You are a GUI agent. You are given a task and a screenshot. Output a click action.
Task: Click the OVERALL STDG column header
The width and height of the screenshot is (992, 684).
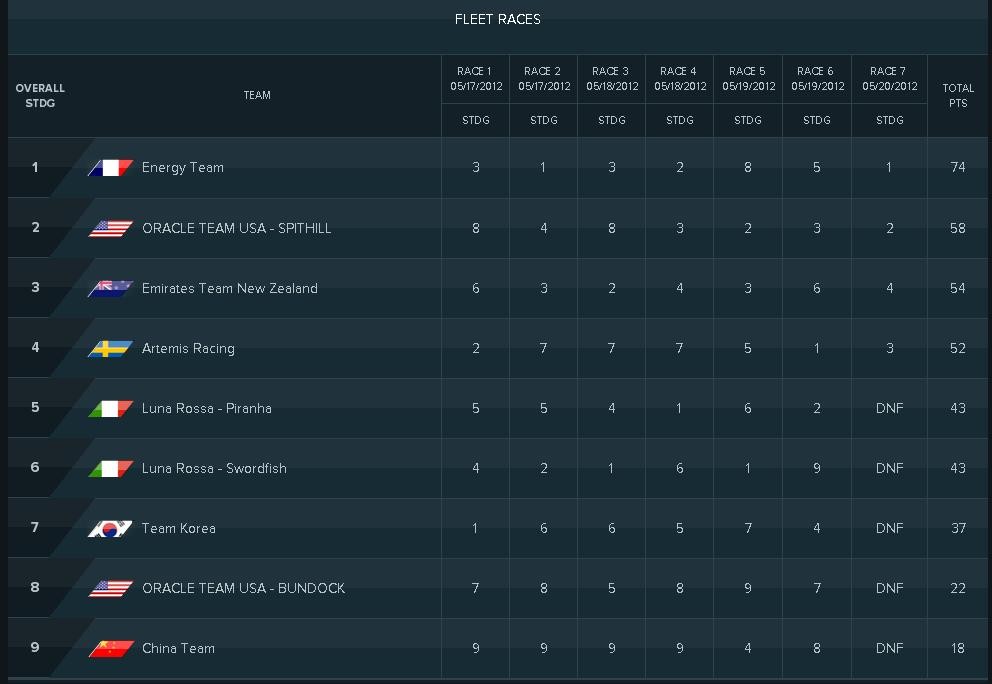[40, 95]
